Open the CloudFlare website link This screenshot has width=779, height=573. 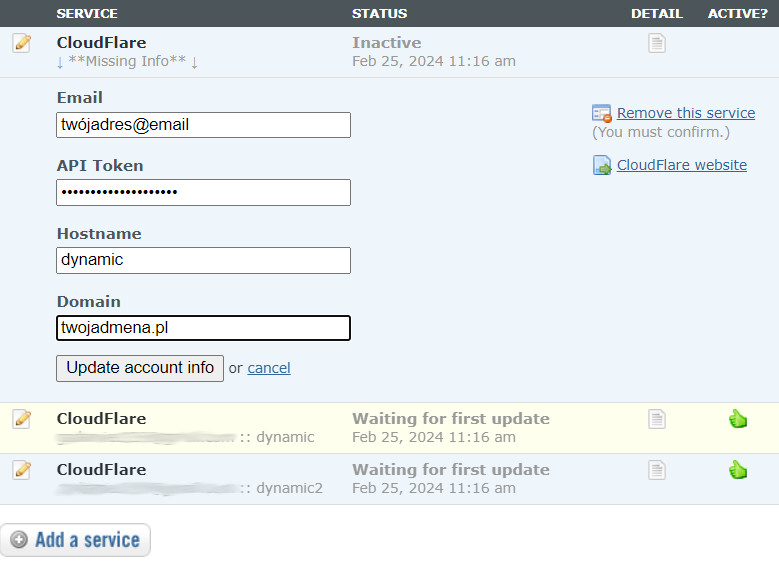click(x=682, y=165)
